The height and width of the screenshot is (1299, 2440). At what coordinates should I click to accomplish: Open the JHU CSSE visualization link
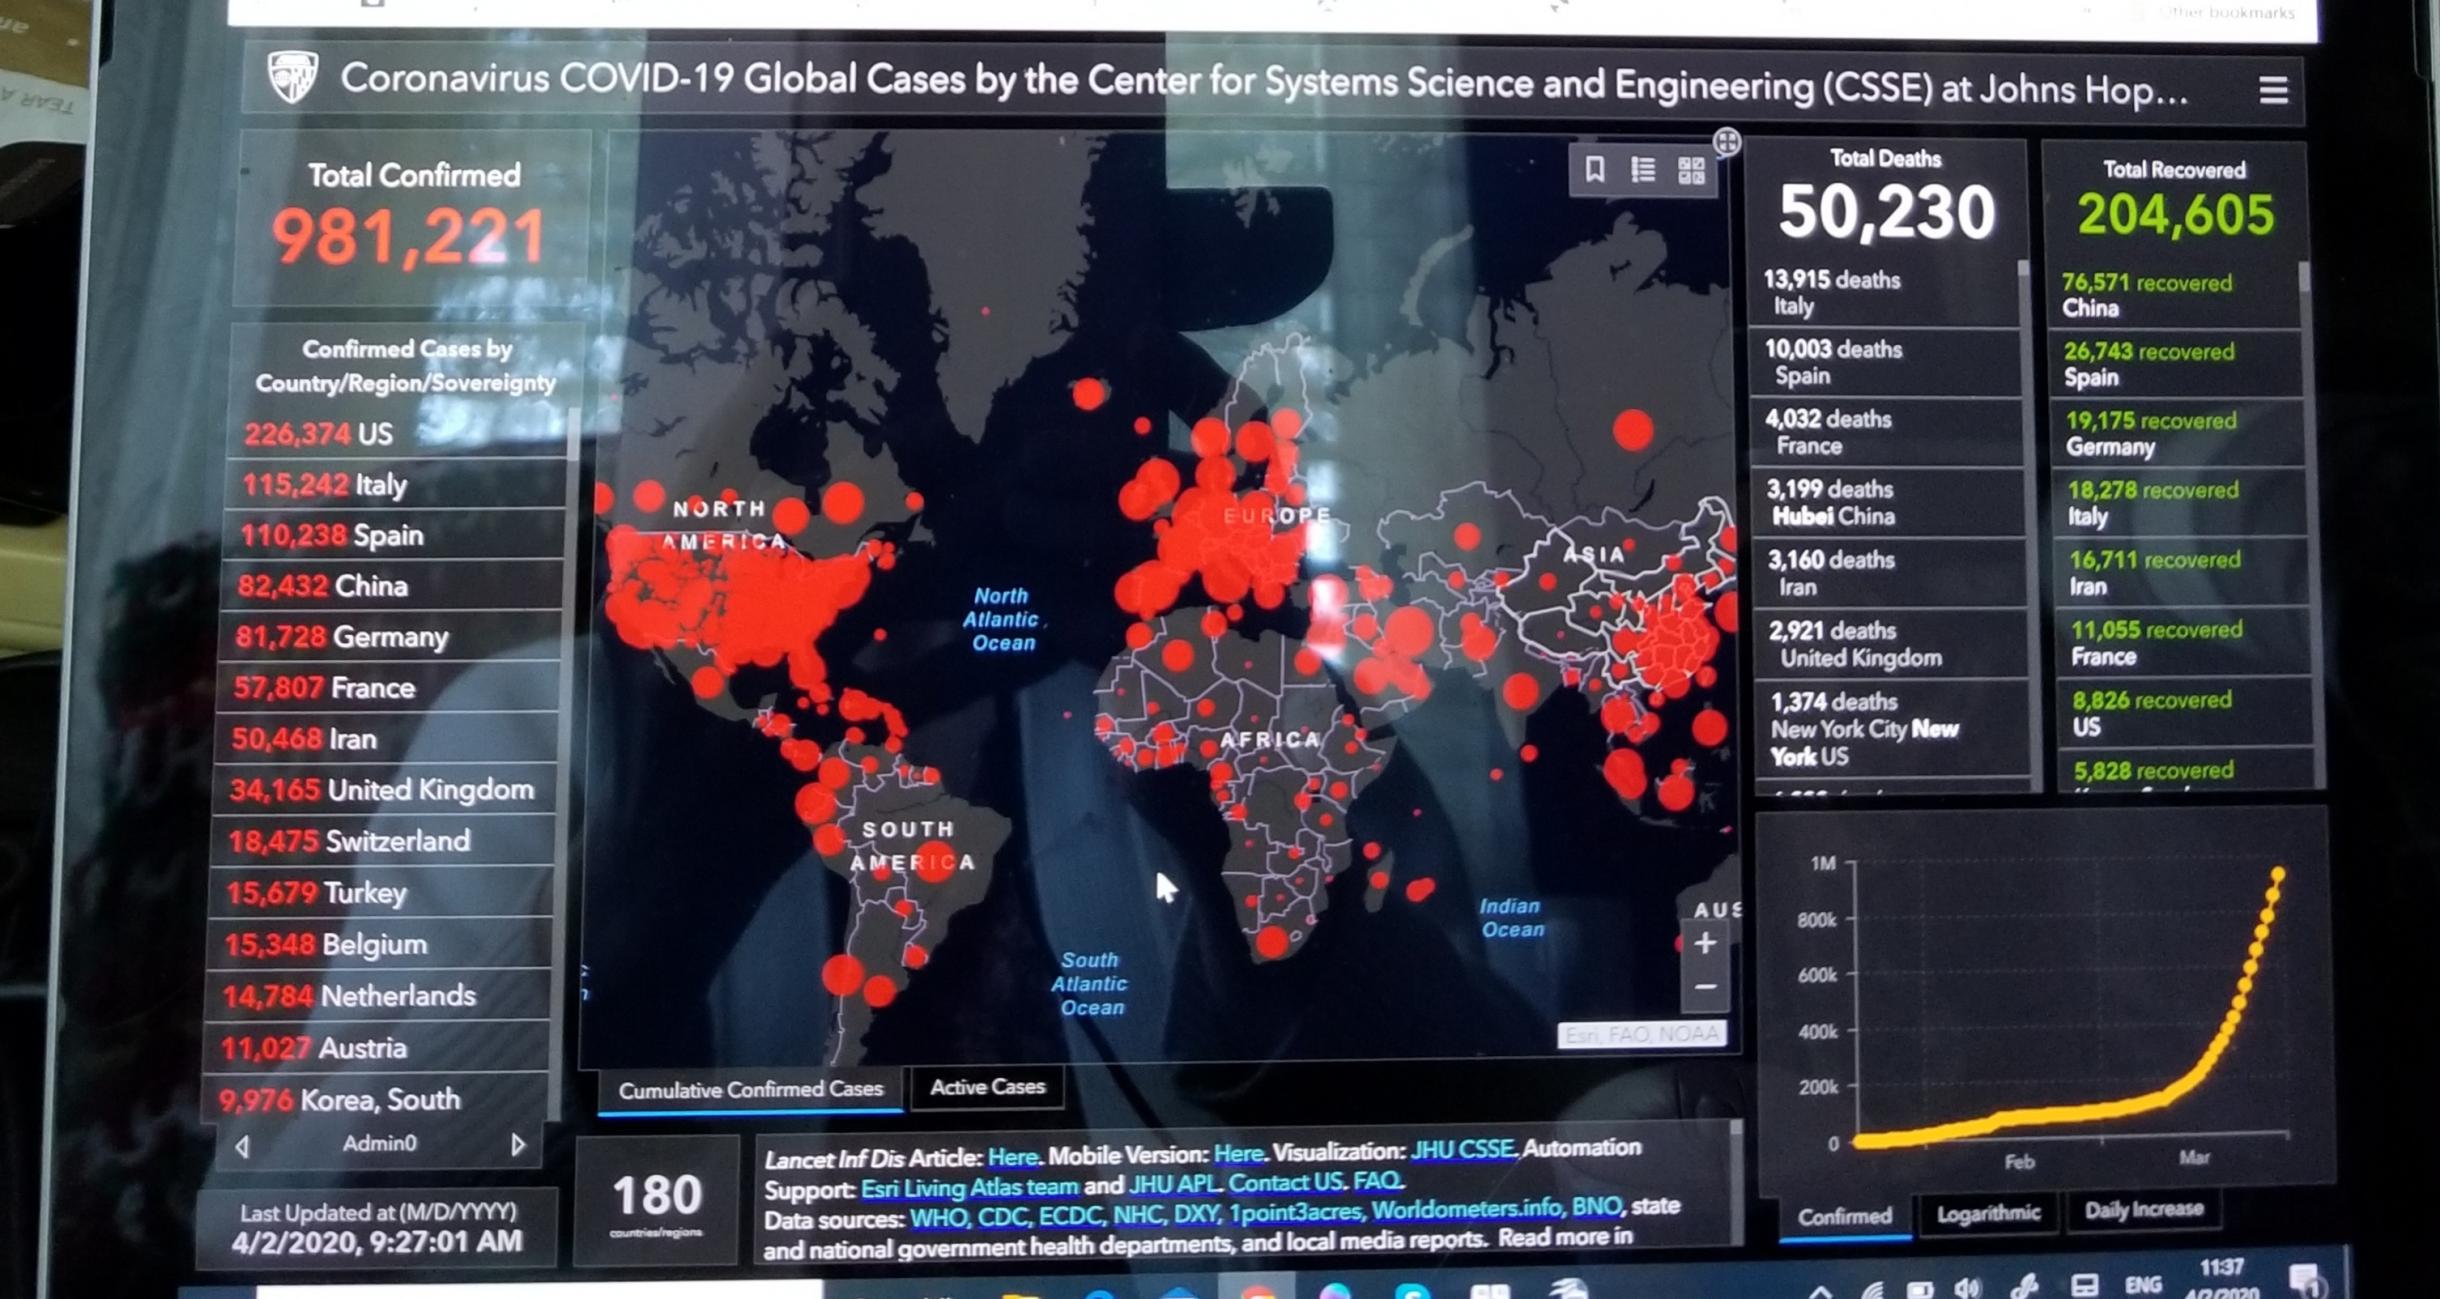[1464, 1150]
